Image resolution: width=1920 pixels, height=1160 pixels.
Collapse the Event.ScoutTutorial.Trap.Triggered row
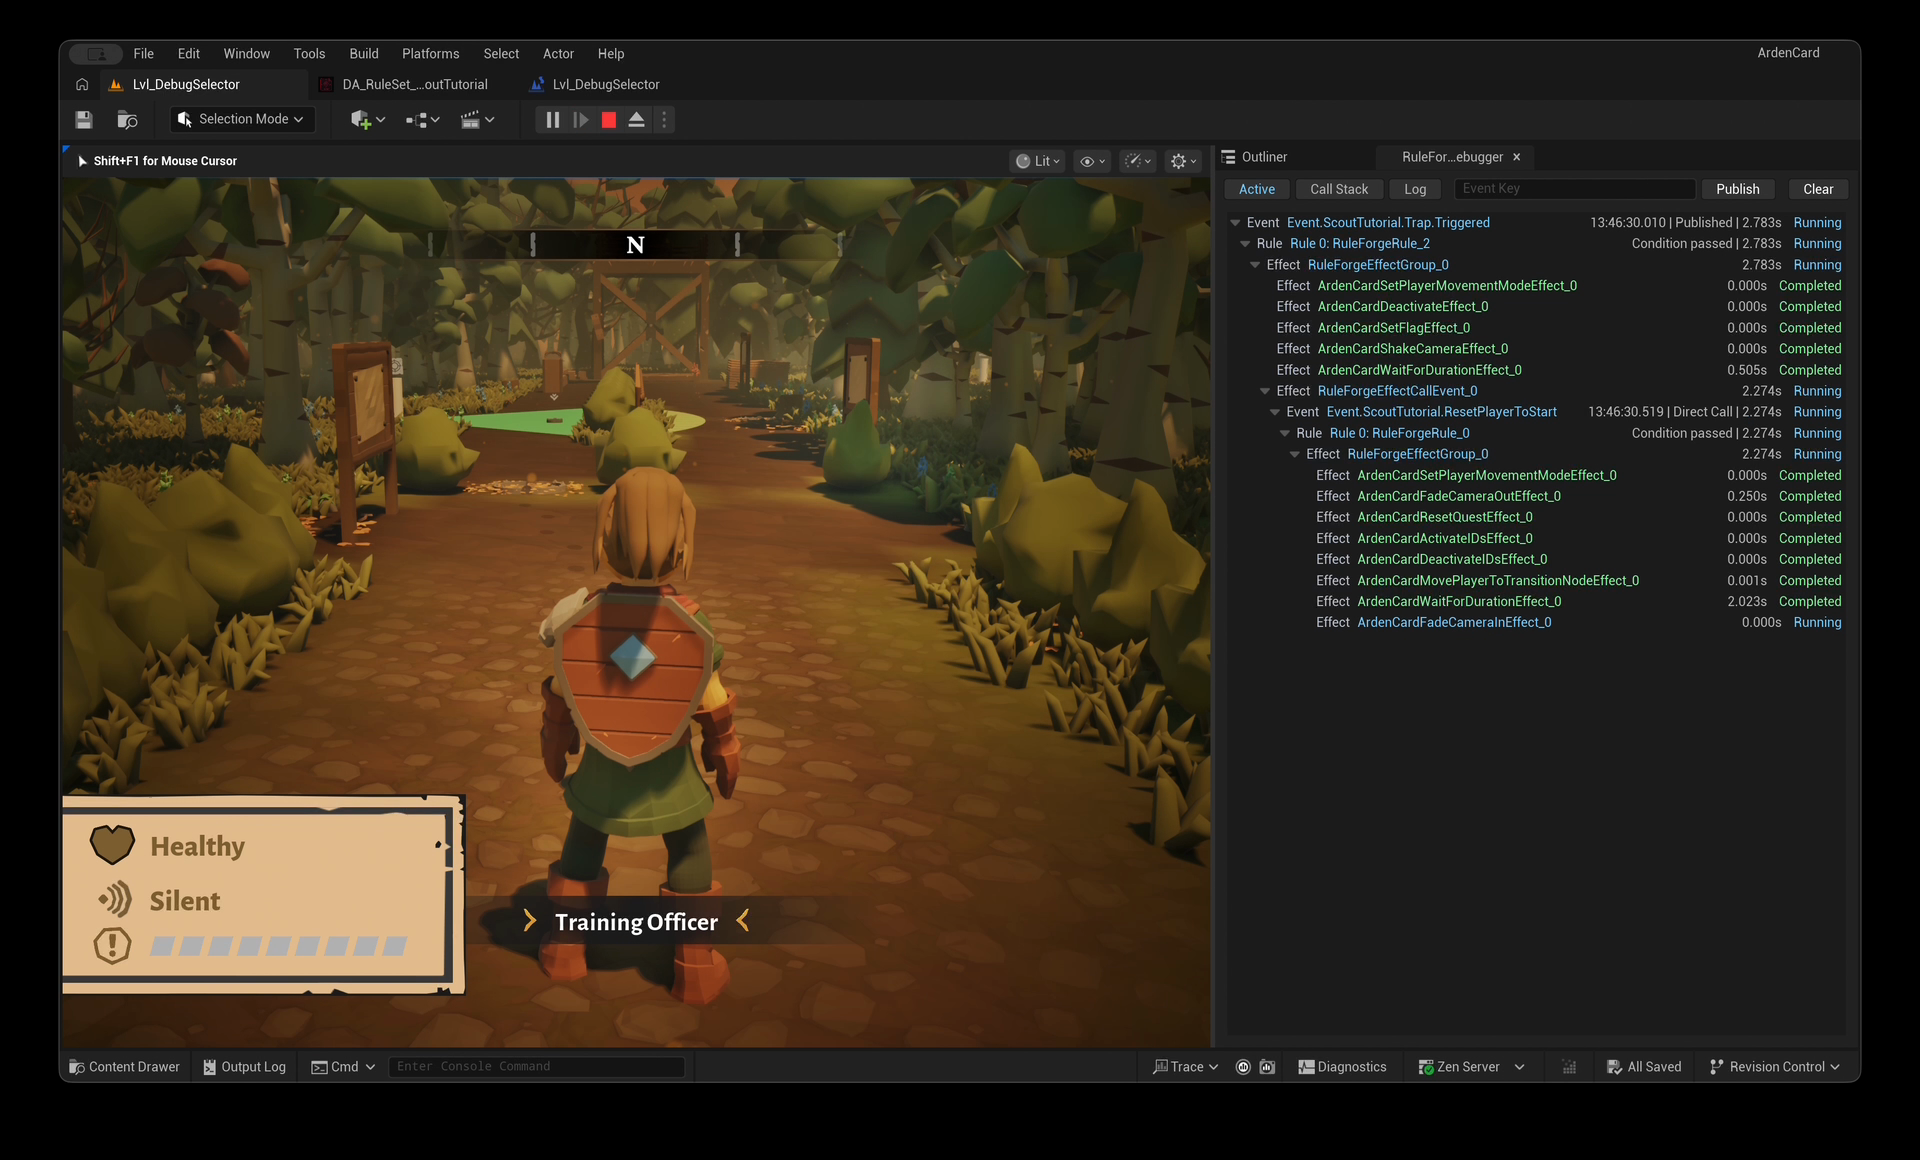point(1235,223)
